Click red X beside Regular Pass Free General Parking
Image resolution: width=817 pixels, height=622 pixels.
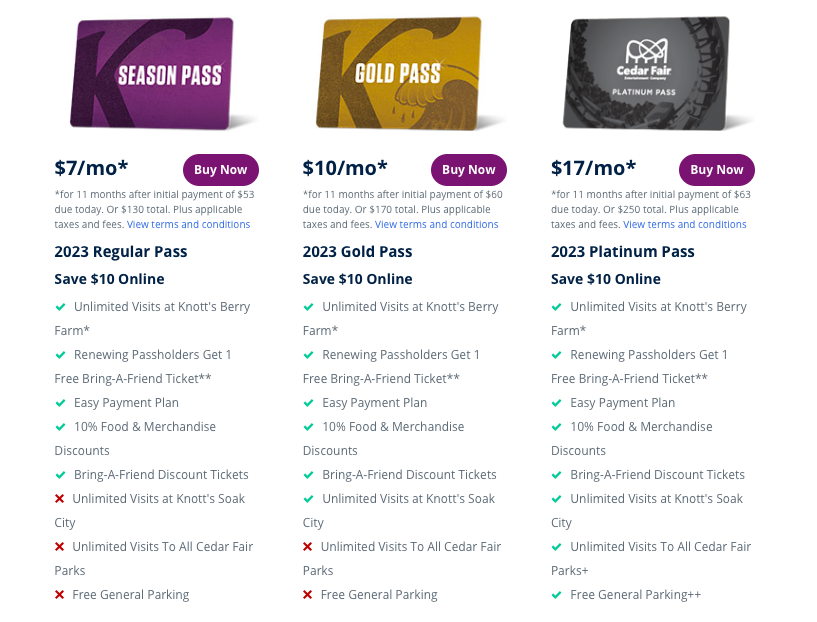point(60,595)
